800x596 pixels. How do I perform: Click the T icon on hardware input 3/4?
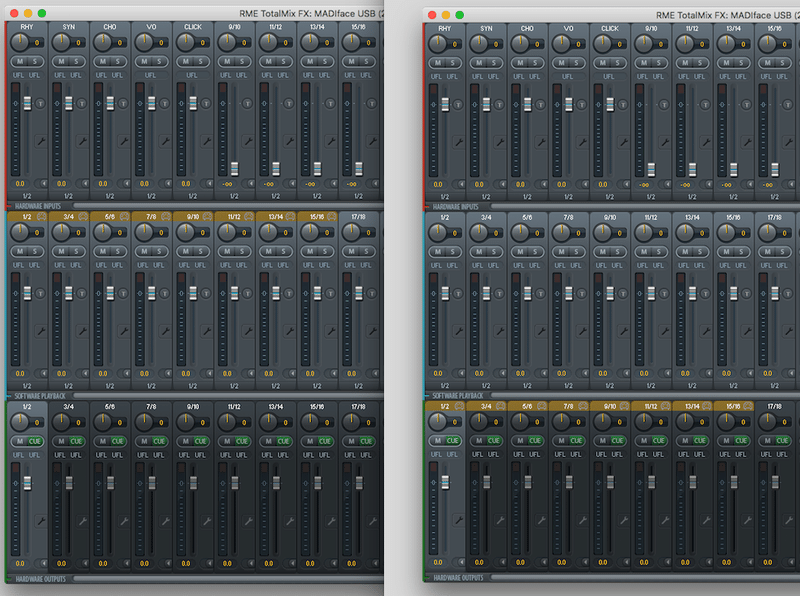pyautogui.click(x=83, y=291)
